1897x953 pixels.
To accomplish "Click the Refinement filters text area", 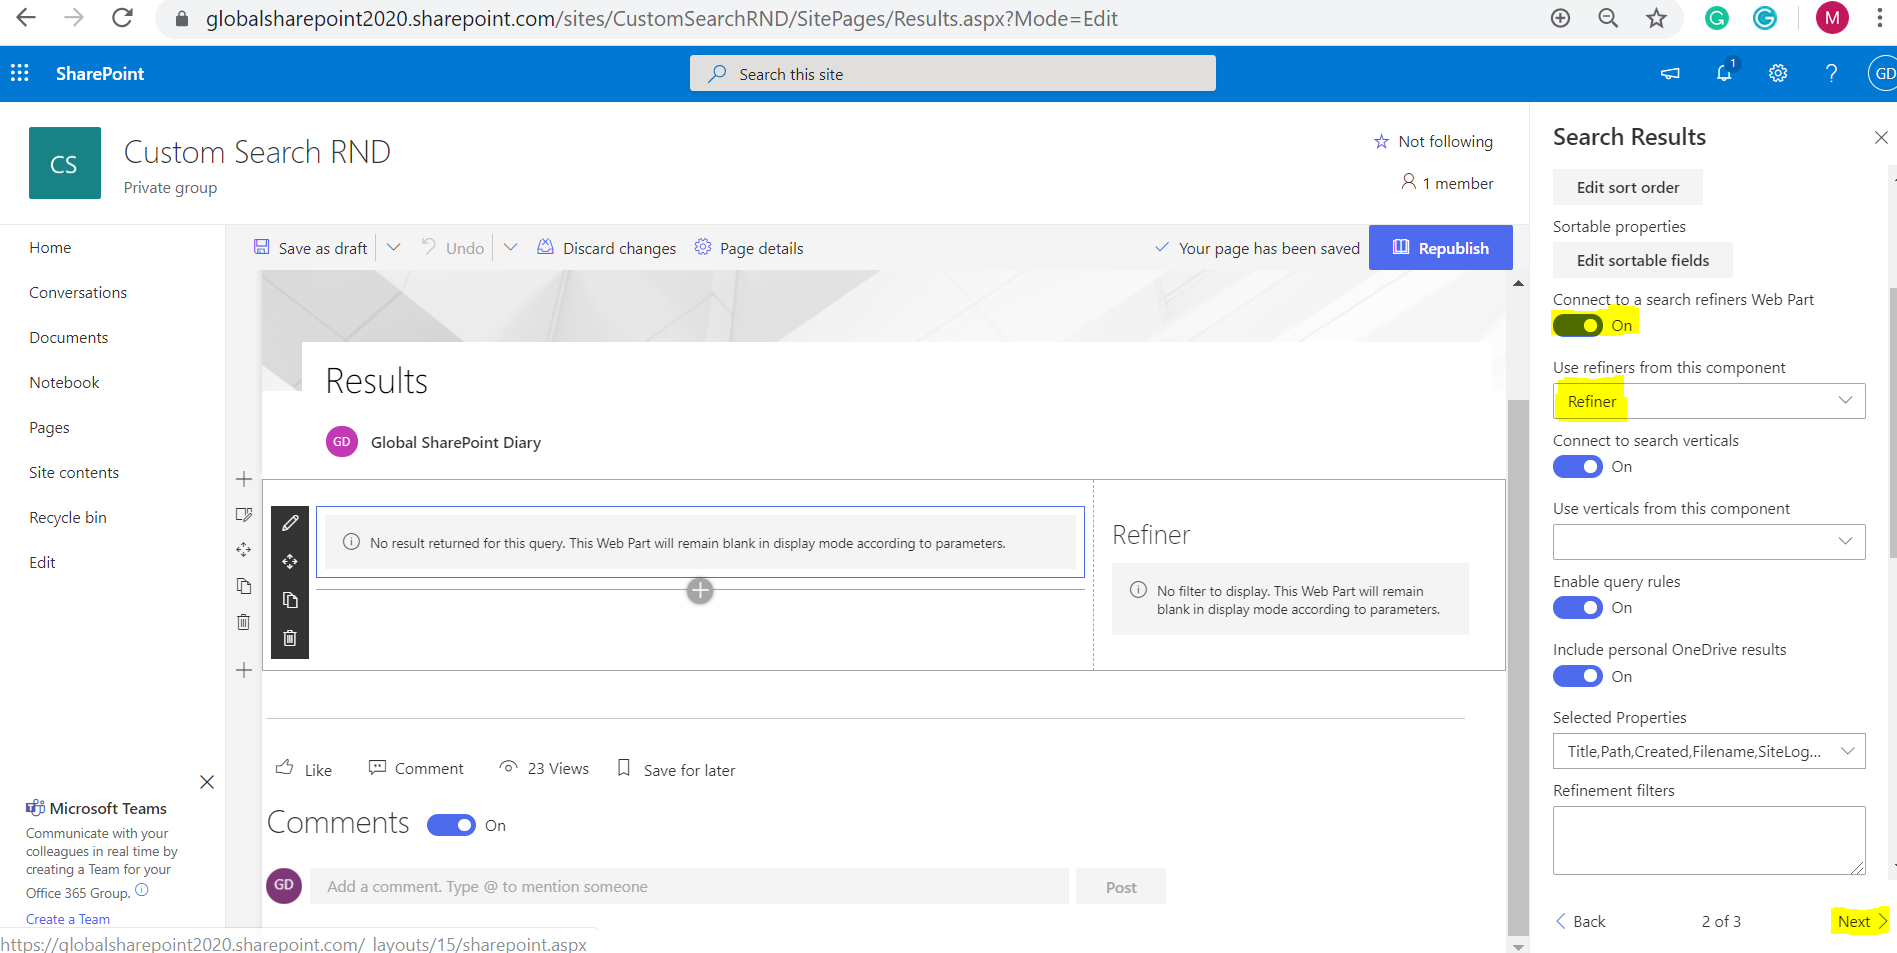I will [1709, 841].
